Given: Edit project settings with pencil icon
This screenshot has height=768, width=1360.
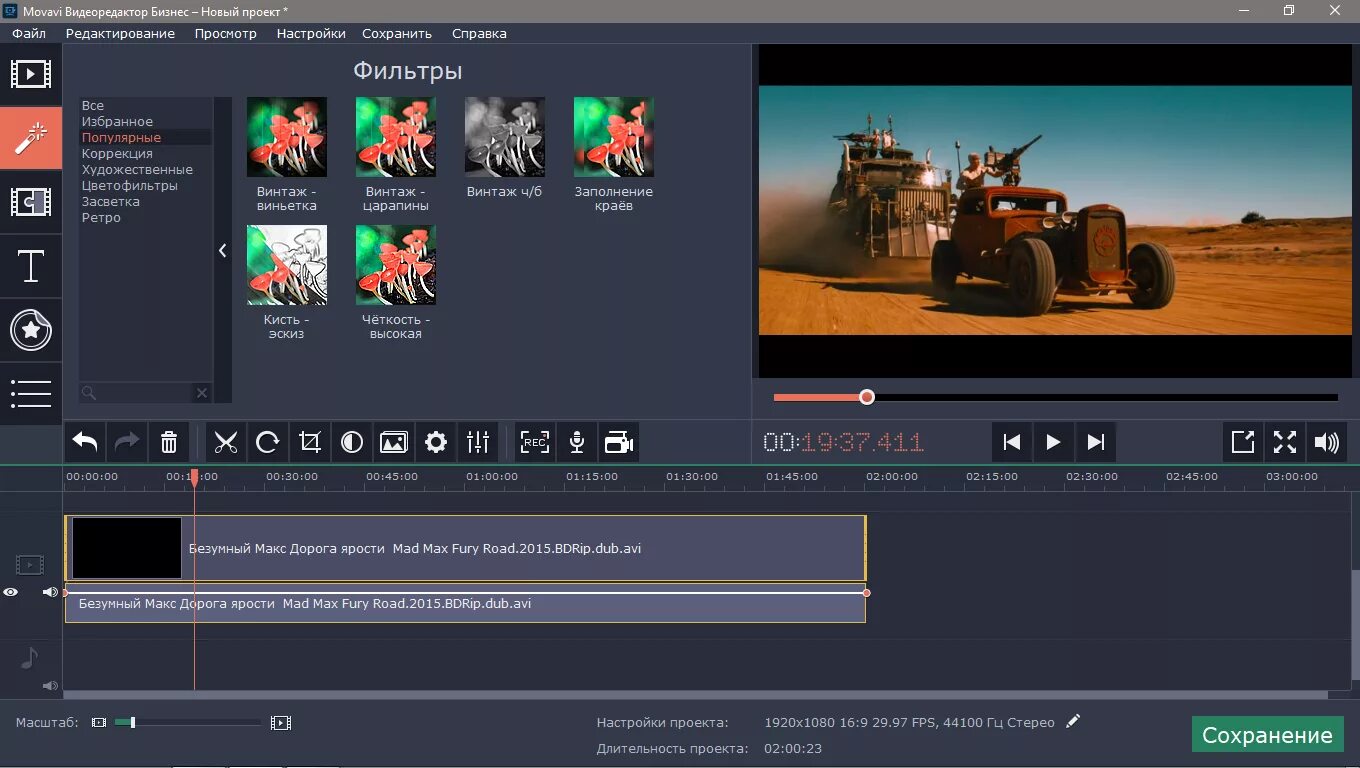Looking at the screenshot, I should click(1073, 721).
